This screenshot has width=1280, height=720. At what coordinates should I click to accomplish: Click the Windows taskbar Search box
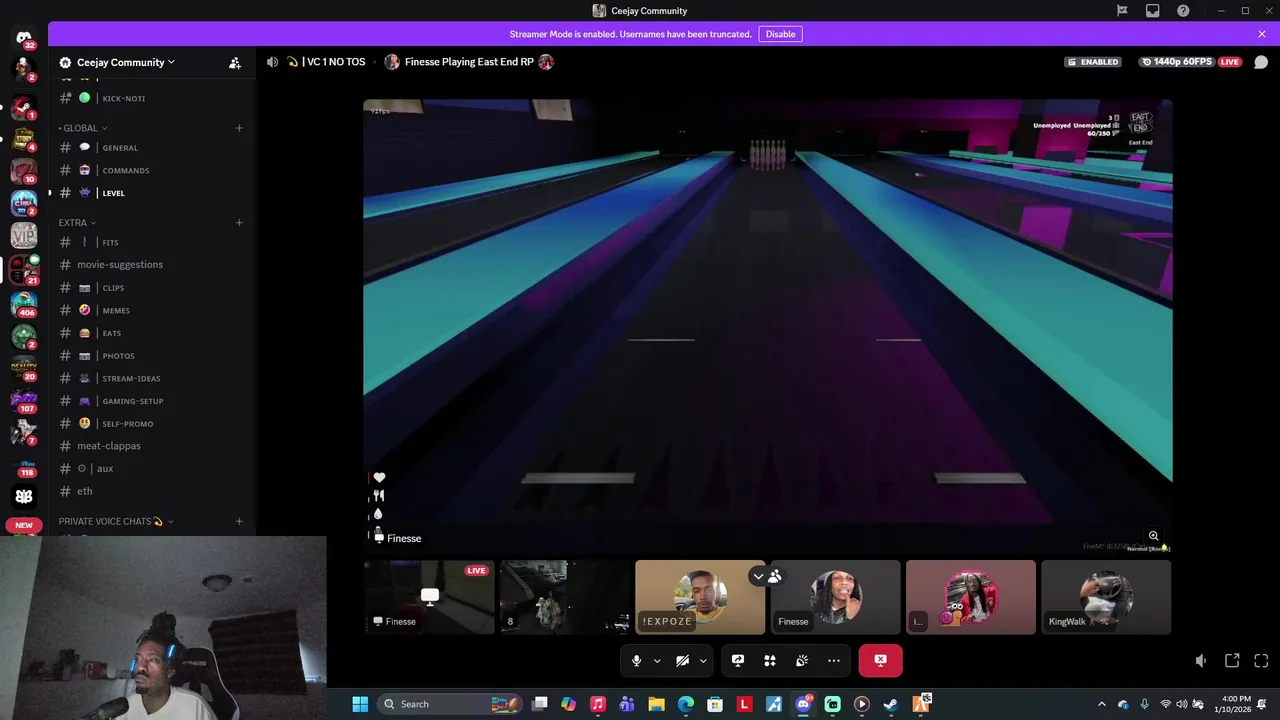[450, 704]
